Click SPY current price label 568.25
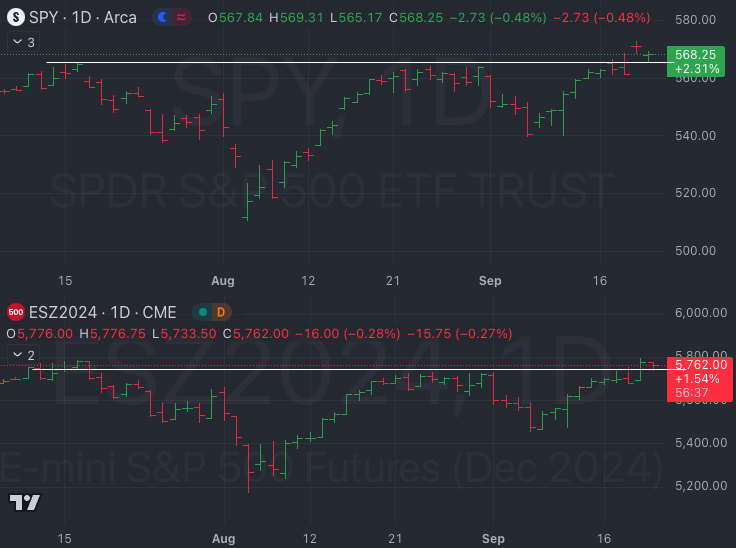Screen dimensions: 736x548 tap(696, 62)
